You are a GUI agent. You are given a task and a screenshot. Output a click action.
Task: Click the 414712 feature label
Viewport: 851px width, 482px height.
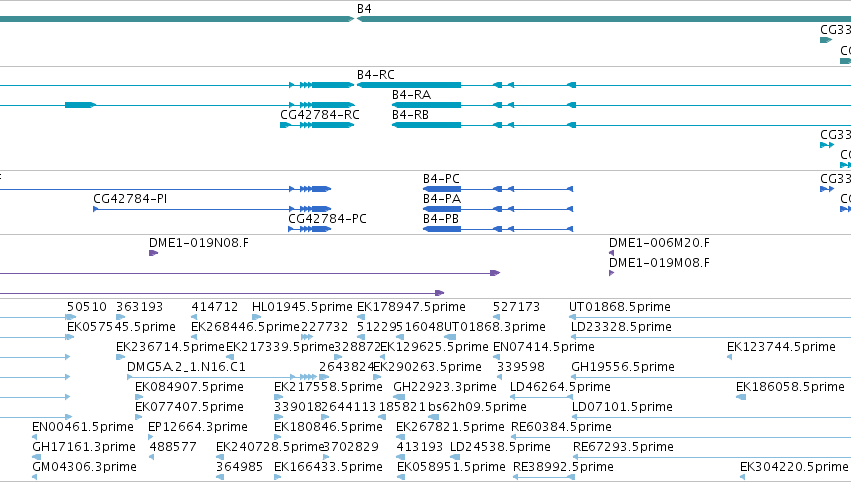[214, 307]
